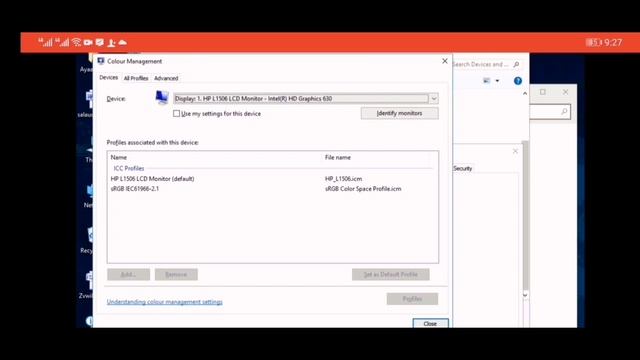Click the Colour Management title bar icon
This screenshot has height=360, width=640.
tap(101, 61)
